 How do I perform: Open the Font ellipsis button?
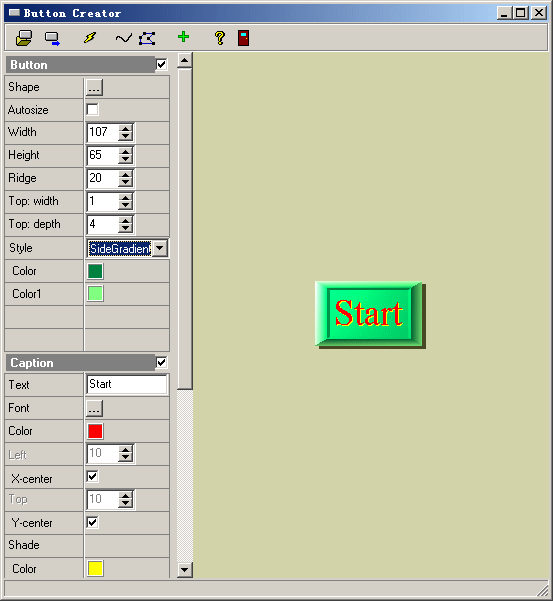[94, 408]
